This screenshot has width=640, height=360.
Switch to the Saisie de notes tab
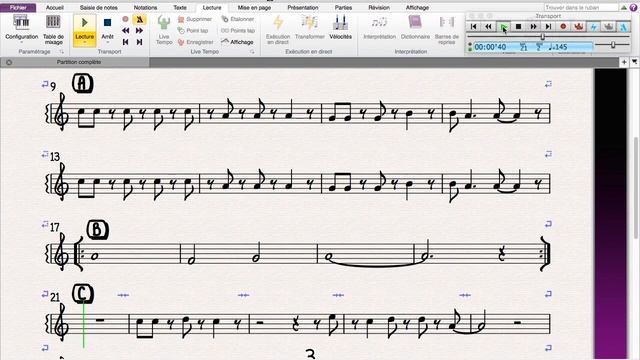point(98,7)
